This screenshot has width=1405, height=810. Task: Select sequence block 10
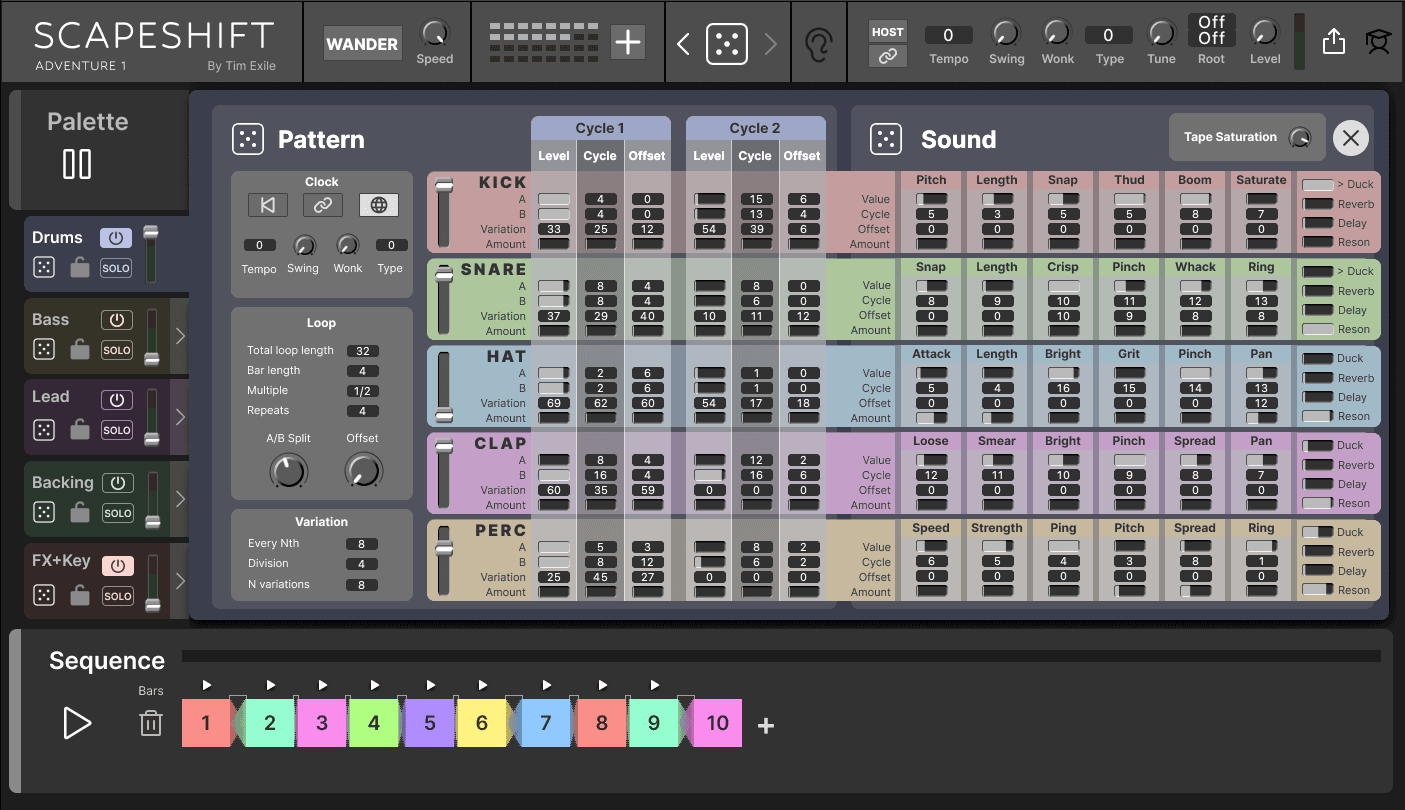(717, 723)
